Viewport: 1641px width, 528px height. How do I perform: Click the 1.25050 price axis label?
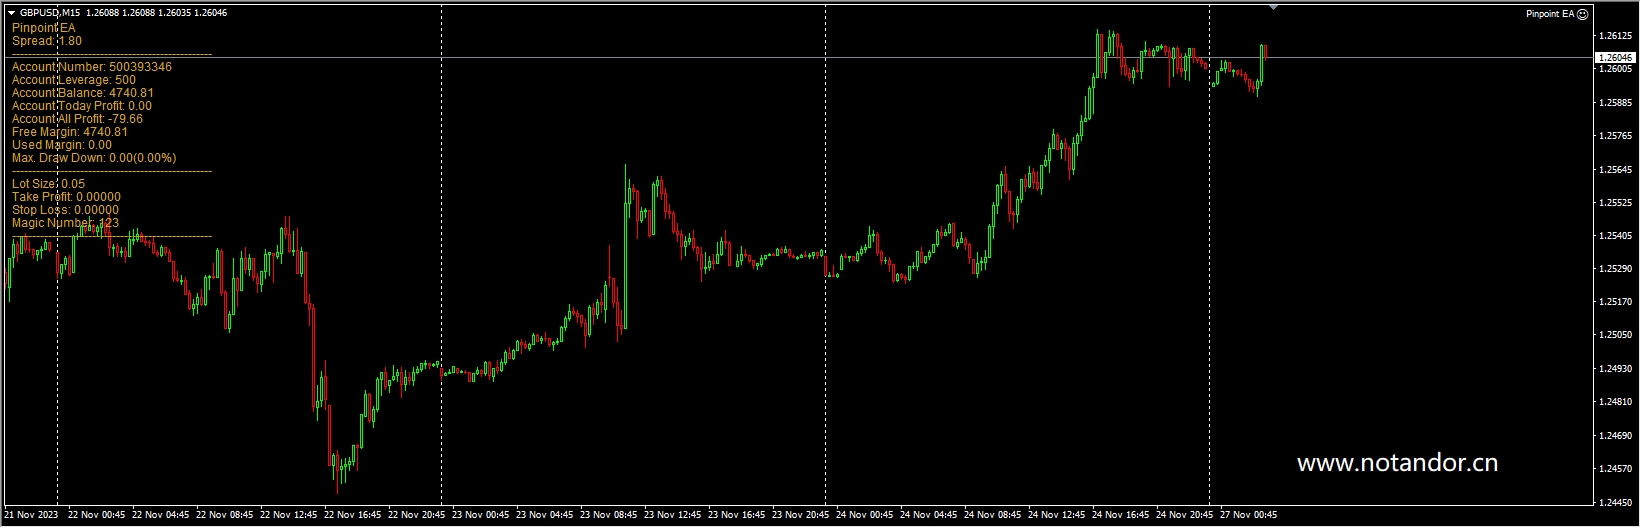[x=1615, y=335]
